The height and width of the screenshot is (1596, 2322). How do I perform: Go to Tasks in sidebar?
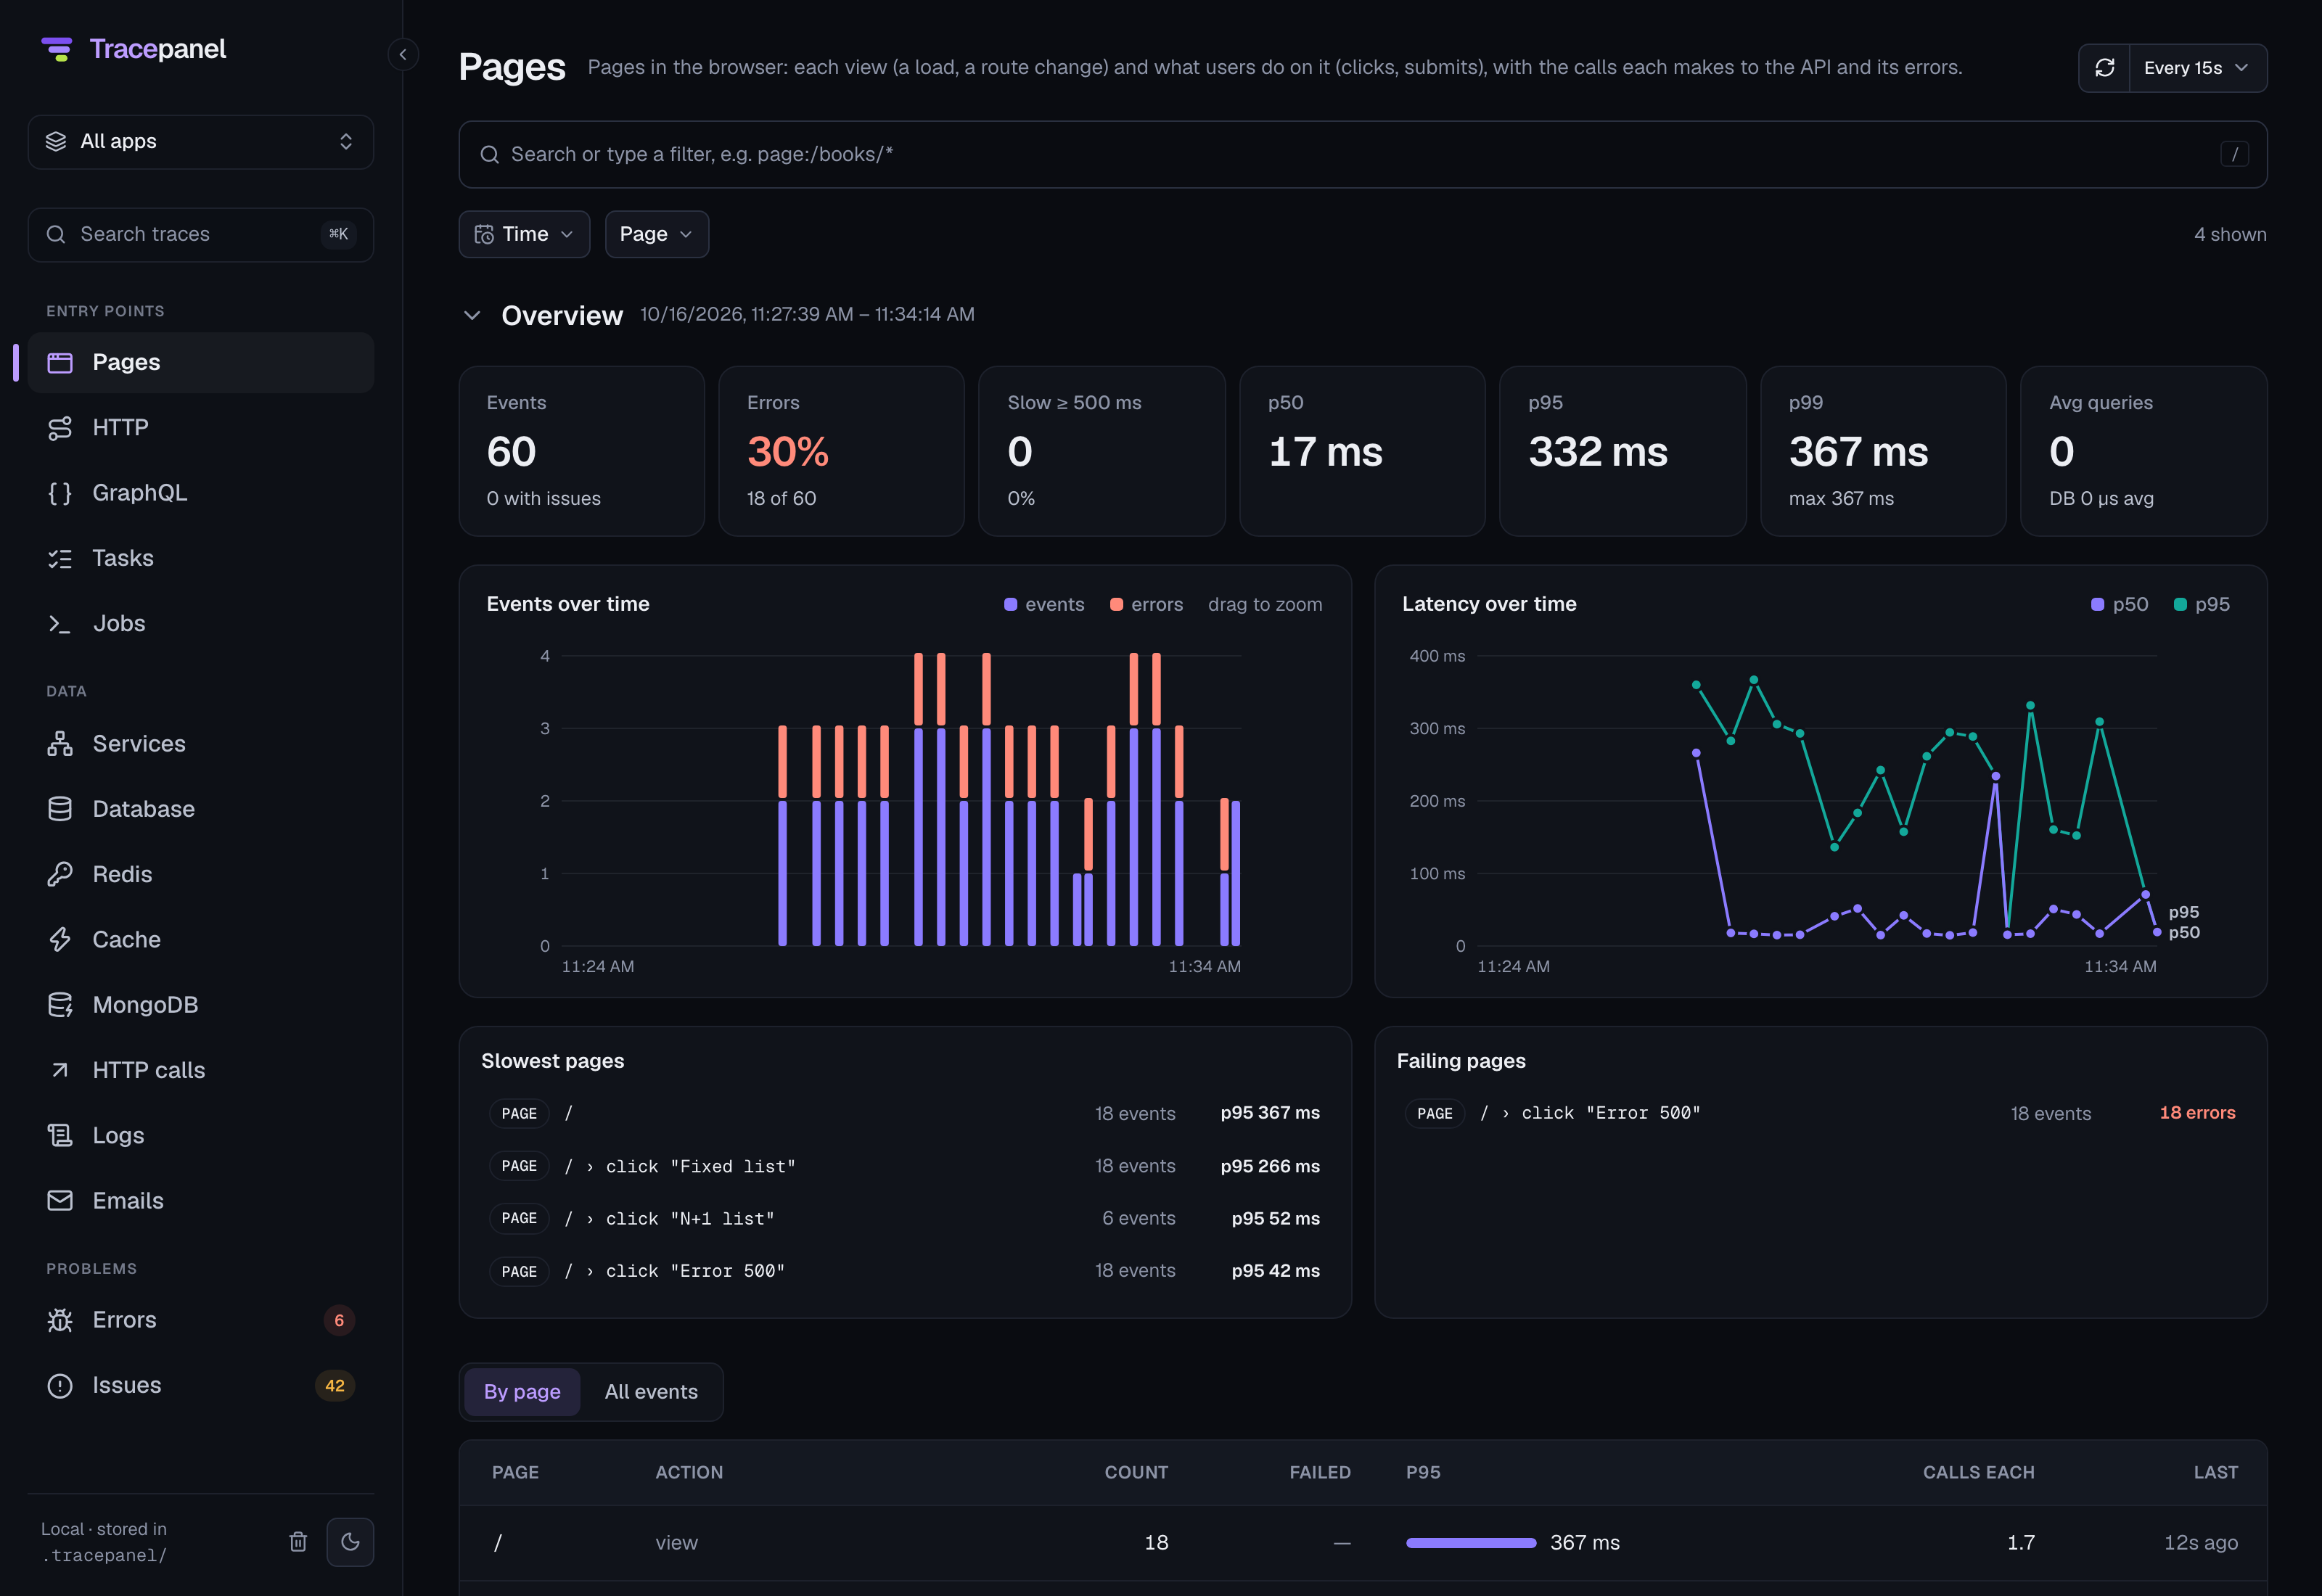click(x=201, y=558)
